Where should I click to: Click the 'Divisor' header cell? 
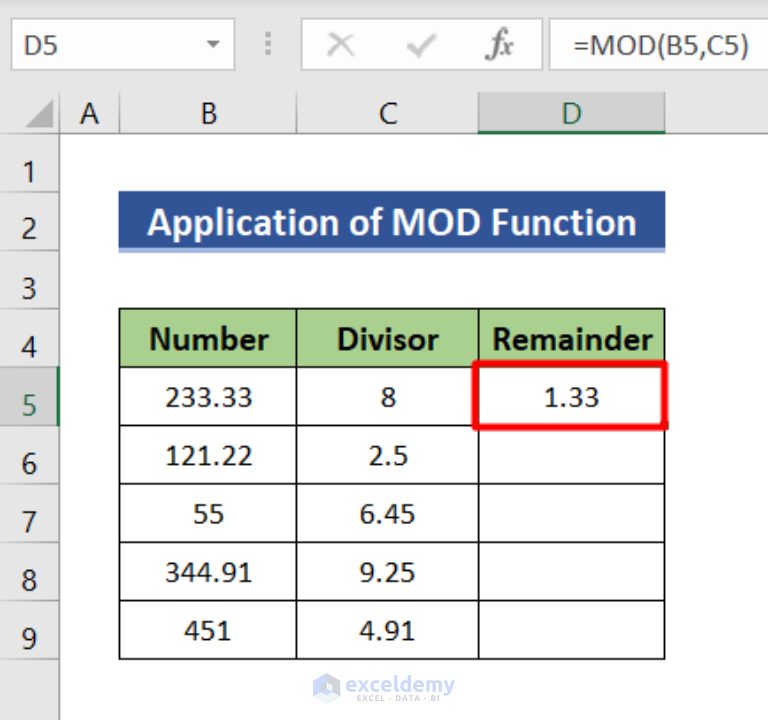(387, 338)
